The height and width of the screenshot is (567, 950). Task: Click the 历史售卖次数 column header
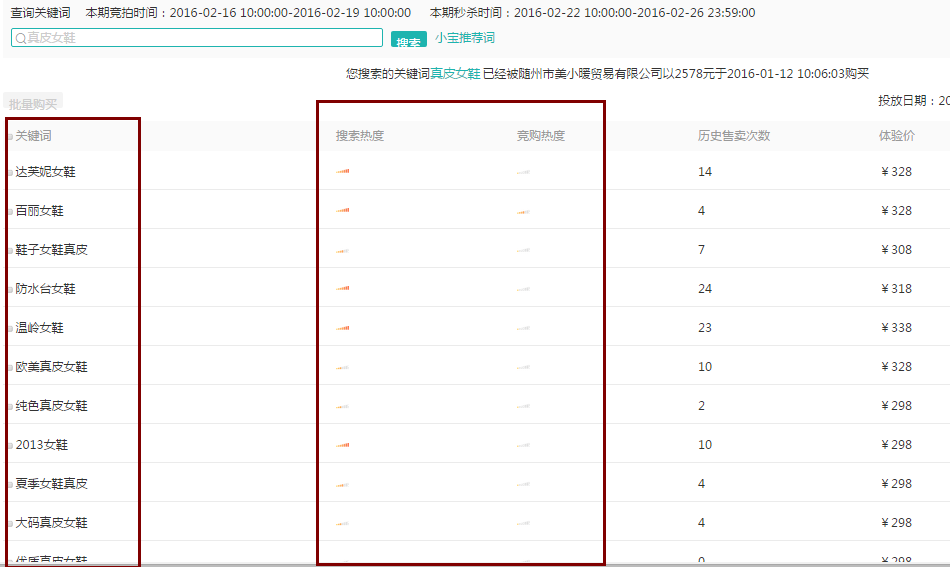734,136
